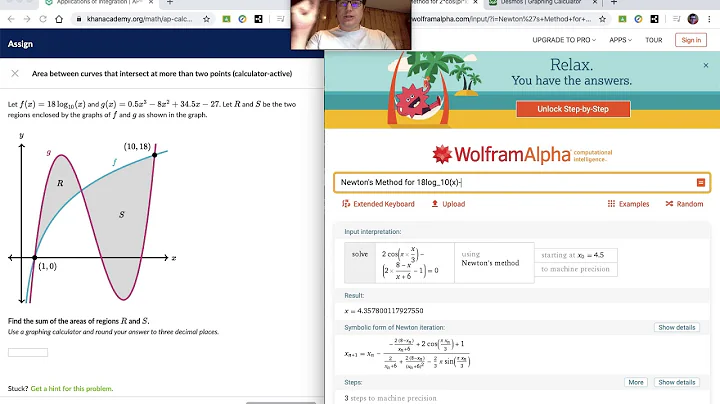Open Chrome menu three dots in right browser
The height and width of the screenshot is (404, 720).
click(x=709, y=19)
